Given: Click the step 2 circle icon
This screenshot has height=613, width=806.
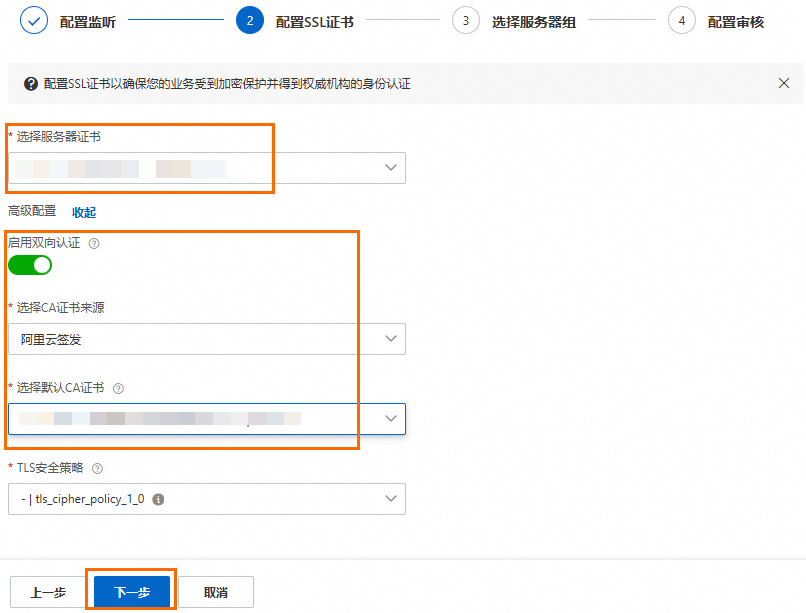Looking at the screenshot, I should click(x=250, y=21).
